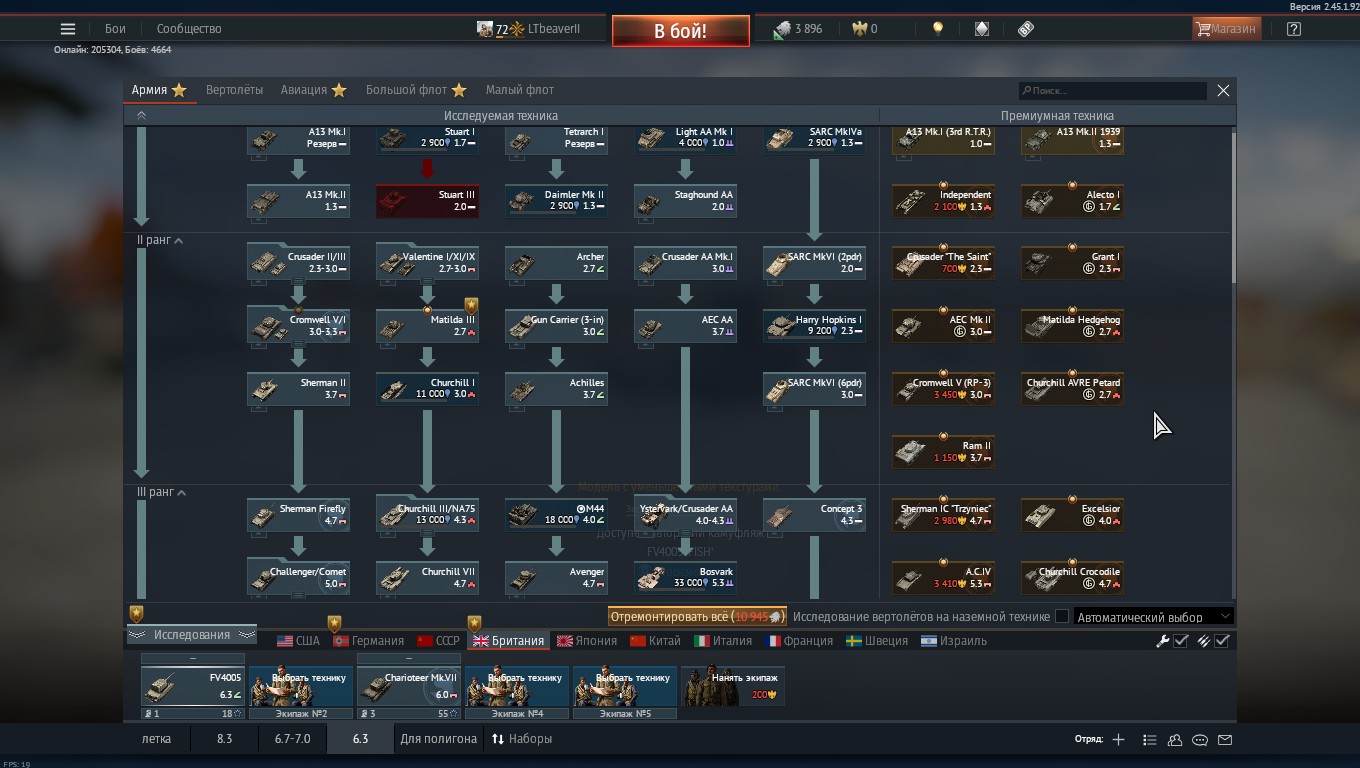Image resolution: width=1360 pixels, height=768 pixels.
Task: Click the research tree vertical scrollbar
Action: pyautogui.click(x=1233, y=208)
